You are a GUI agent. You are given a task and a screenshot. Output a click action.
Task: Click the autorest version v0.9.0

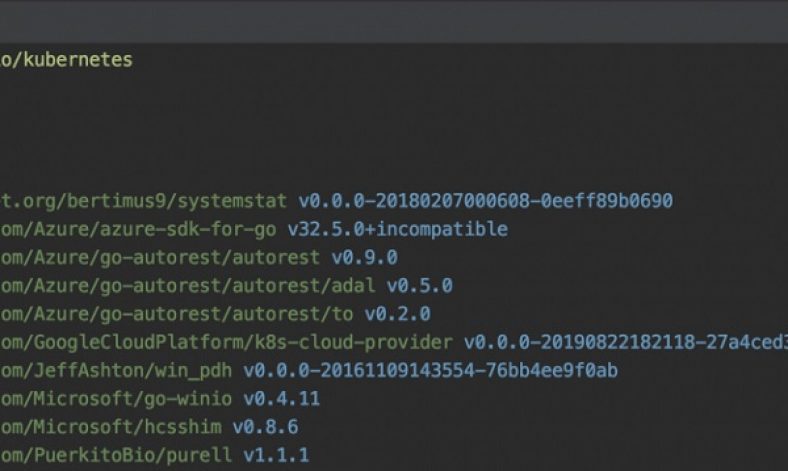(364, 258)
